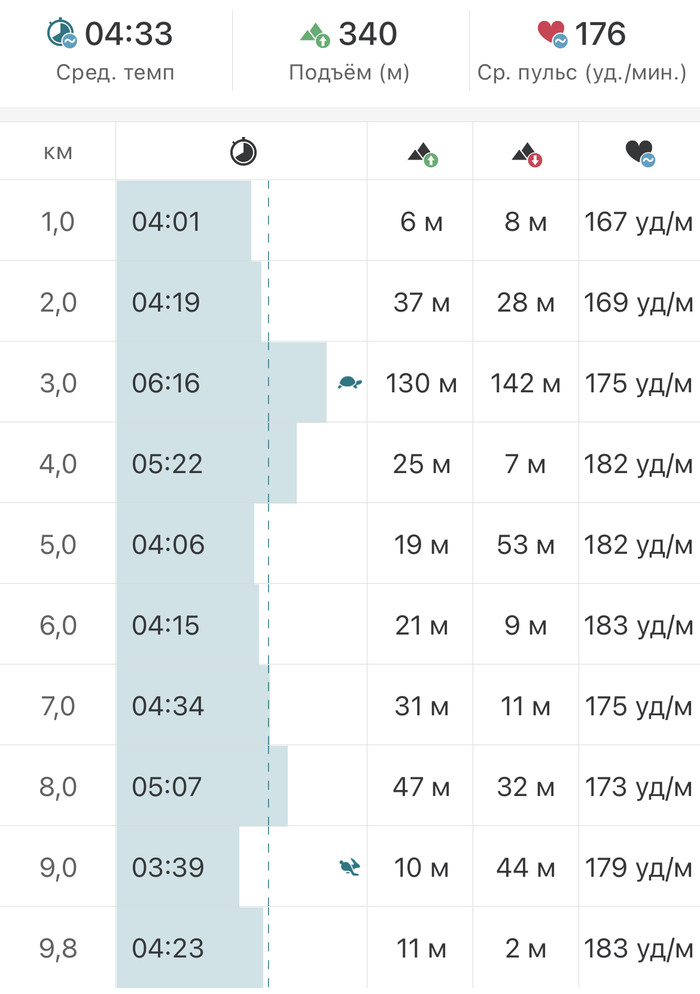Image resolution: width=700 pixels, height=994 pixels.
Task: Click the ascent column header icon
Action: click(x=422, y=153)
